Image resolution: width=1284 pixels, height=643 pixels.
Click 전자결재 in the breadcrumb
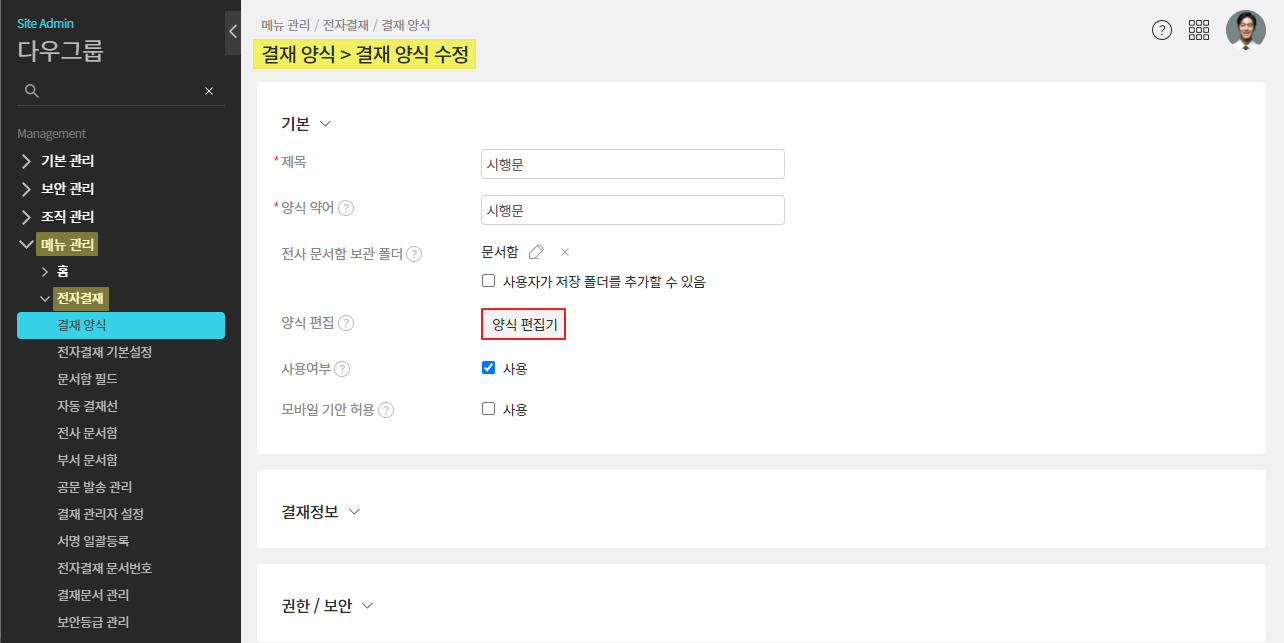tap(346, 25)
